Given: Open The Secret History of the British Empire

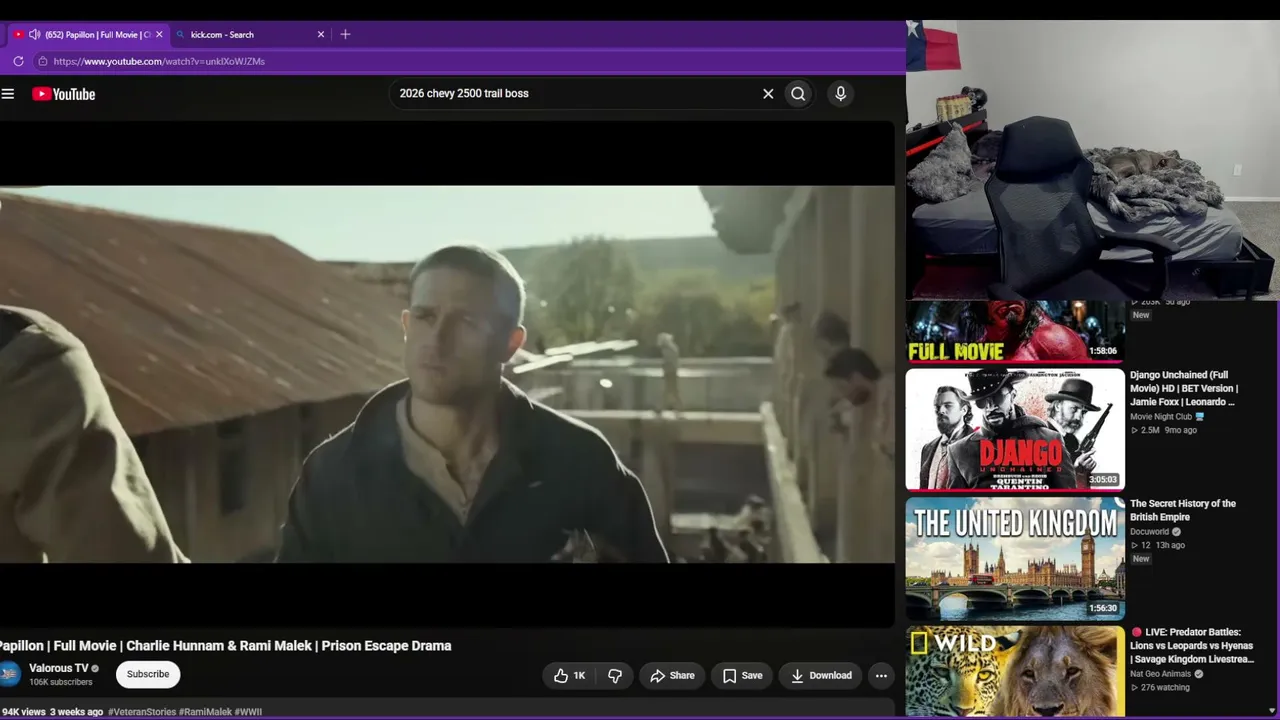Looking at the screenshot, I should (1183, 510).
